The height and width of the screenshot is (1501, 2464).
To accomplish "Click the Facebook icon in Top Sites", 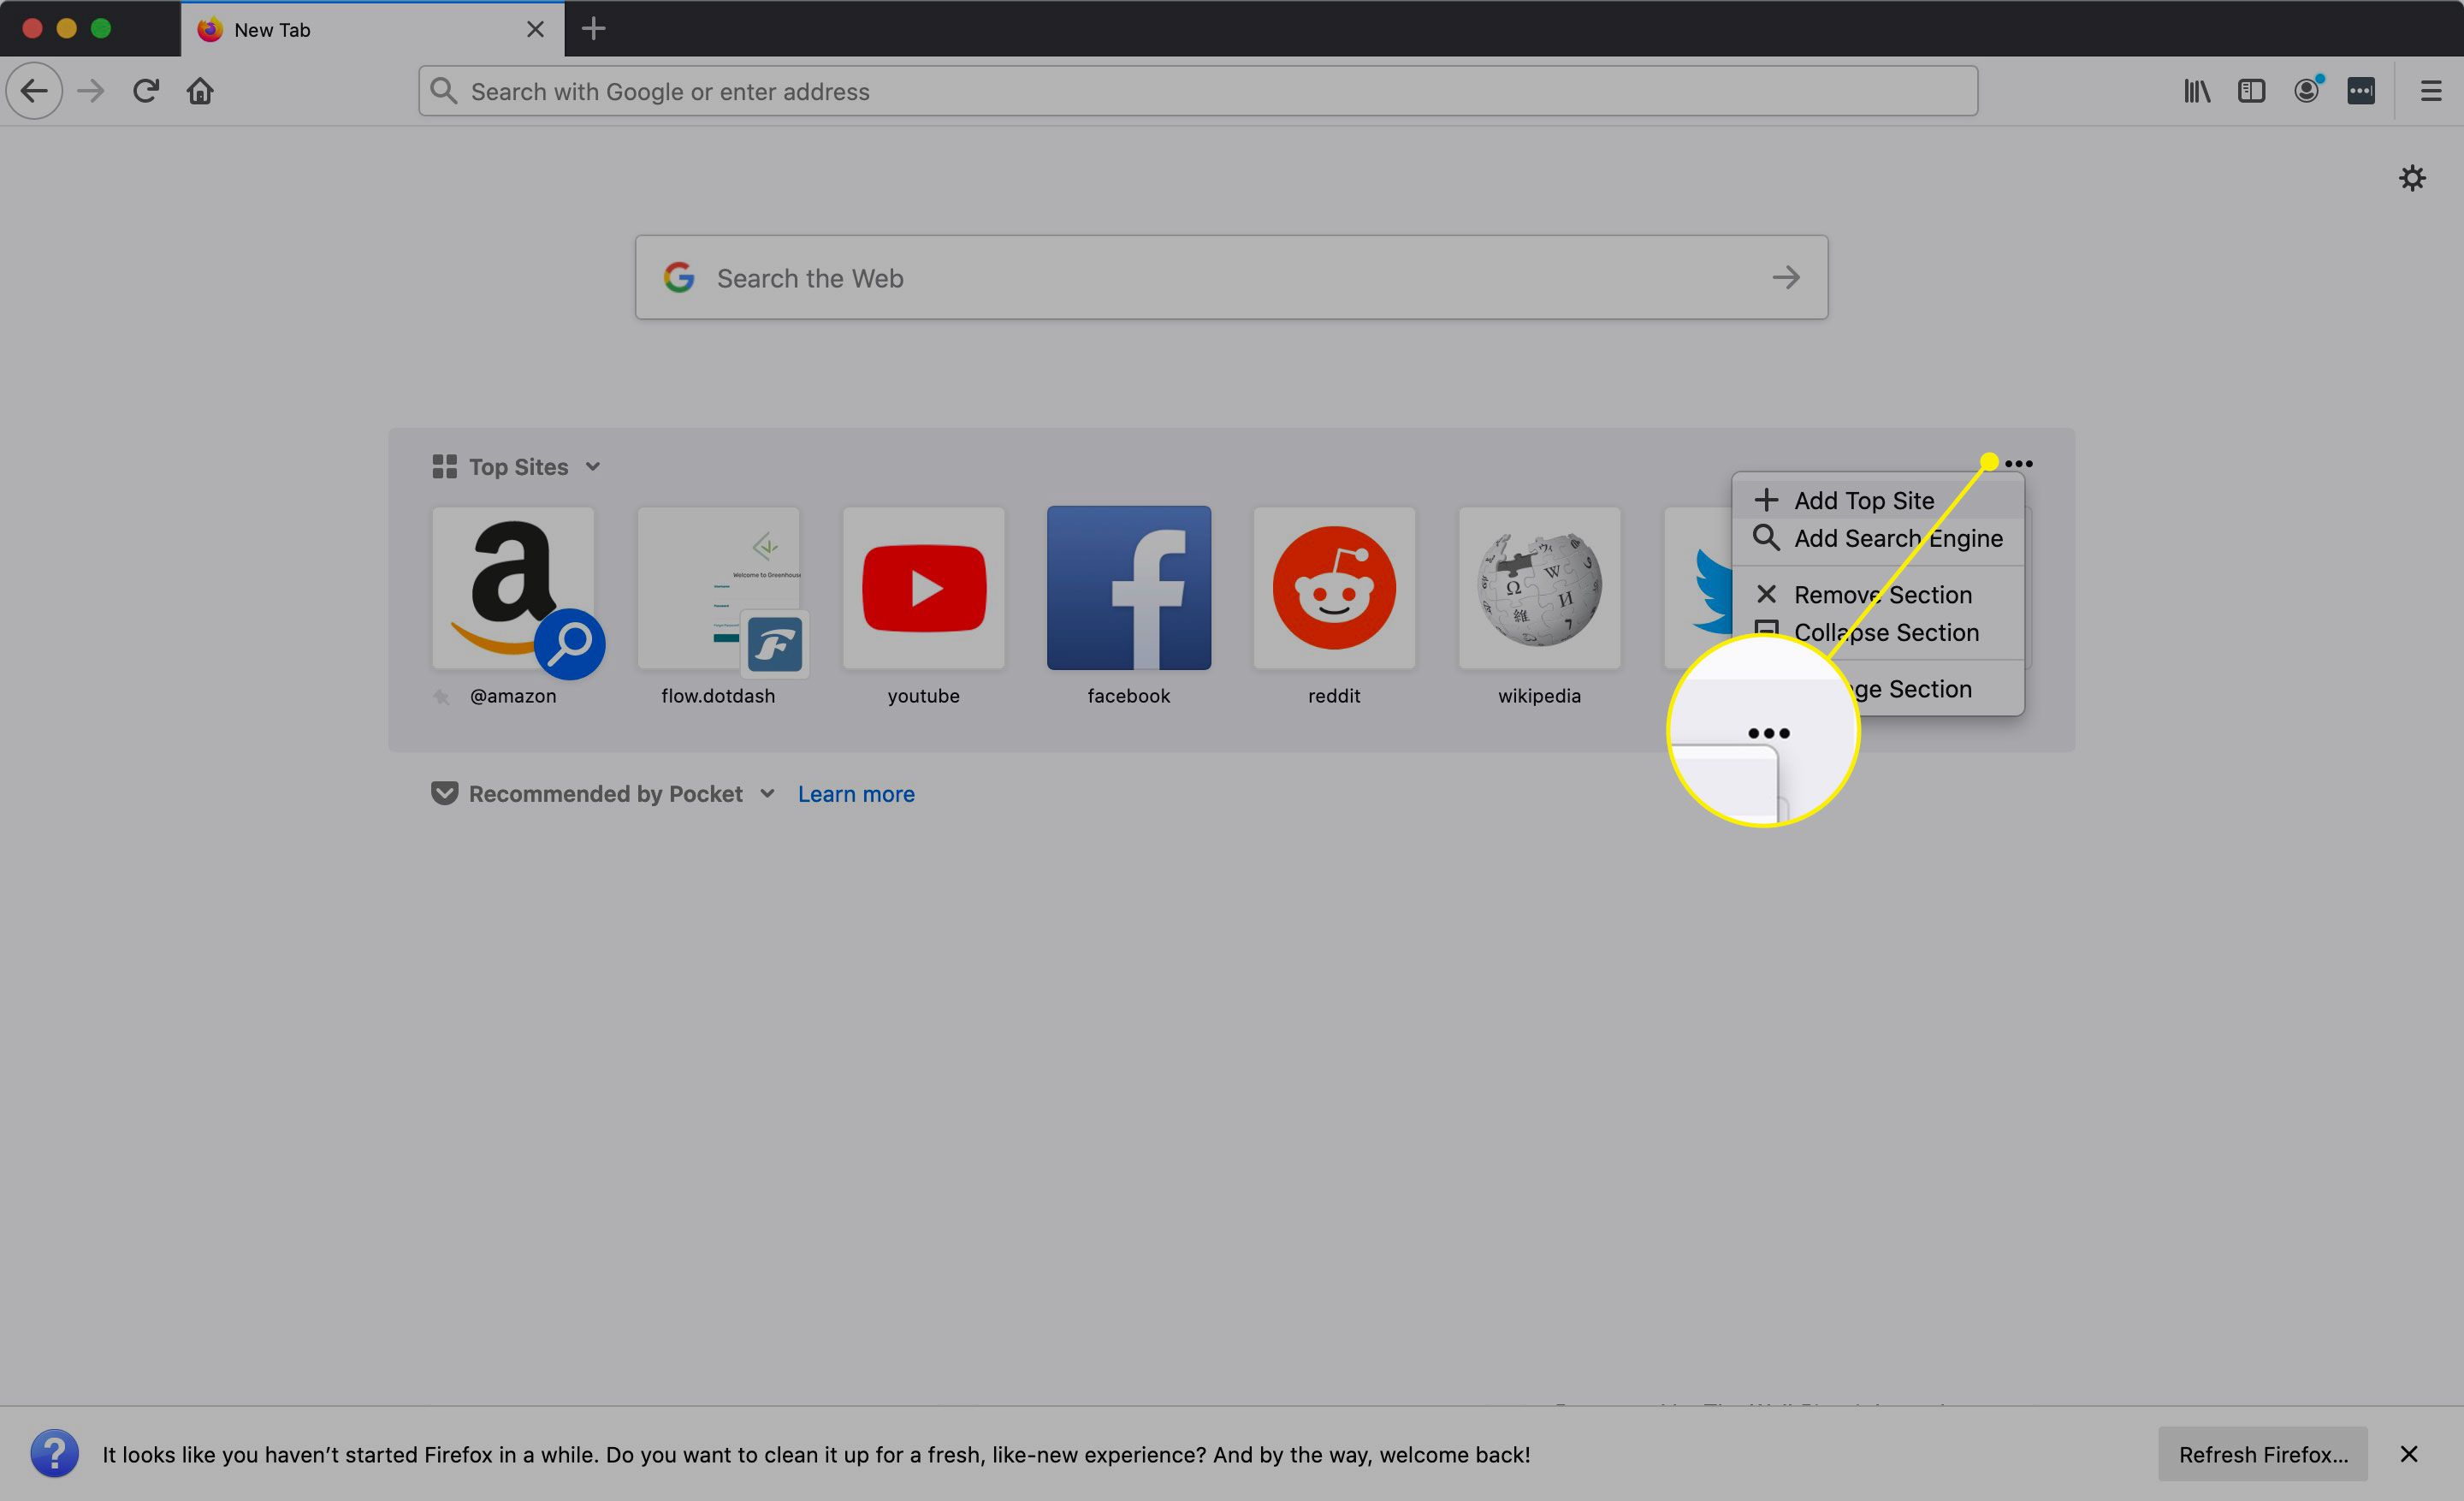I will (x=1128, y=588).
